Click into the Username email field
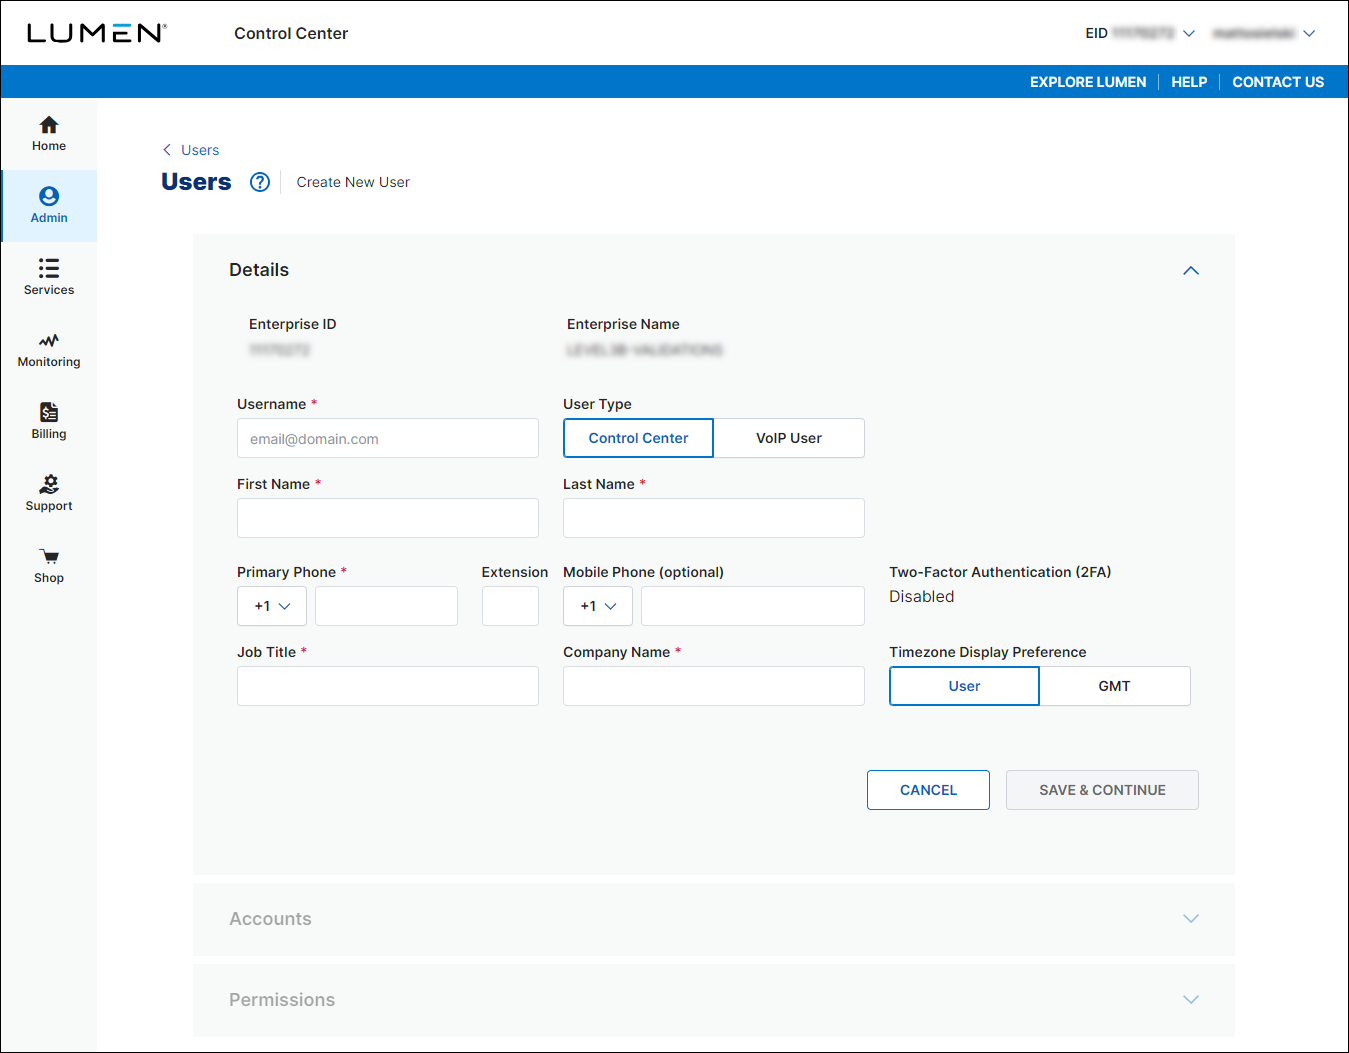 point(388,438)
